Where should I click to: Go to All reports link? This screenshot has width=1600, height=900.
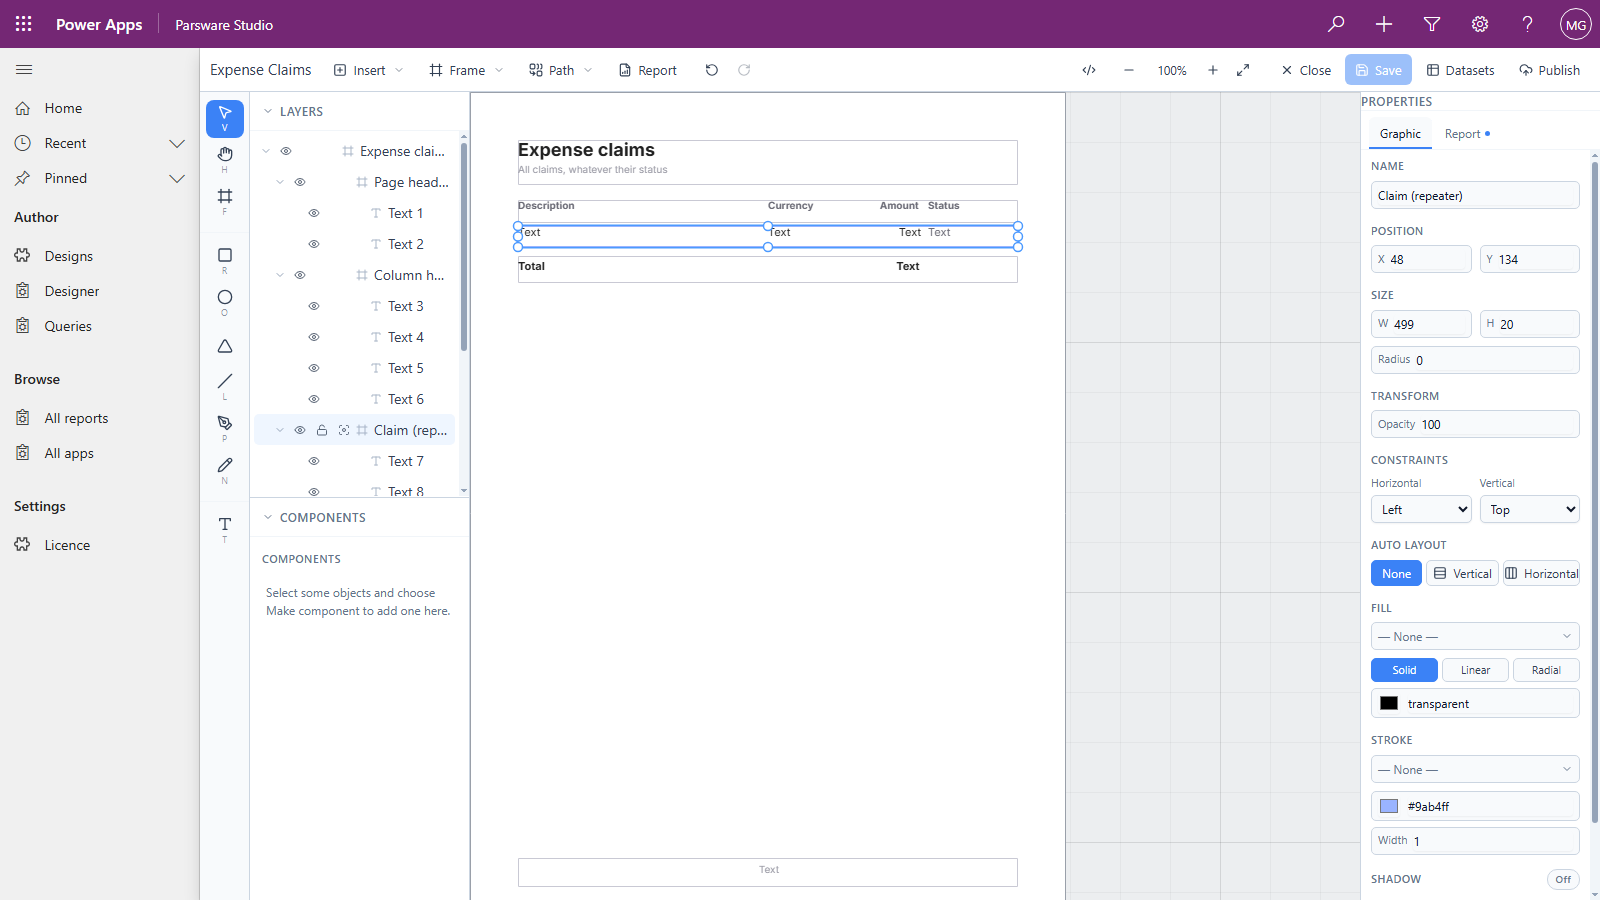[76, 418]
